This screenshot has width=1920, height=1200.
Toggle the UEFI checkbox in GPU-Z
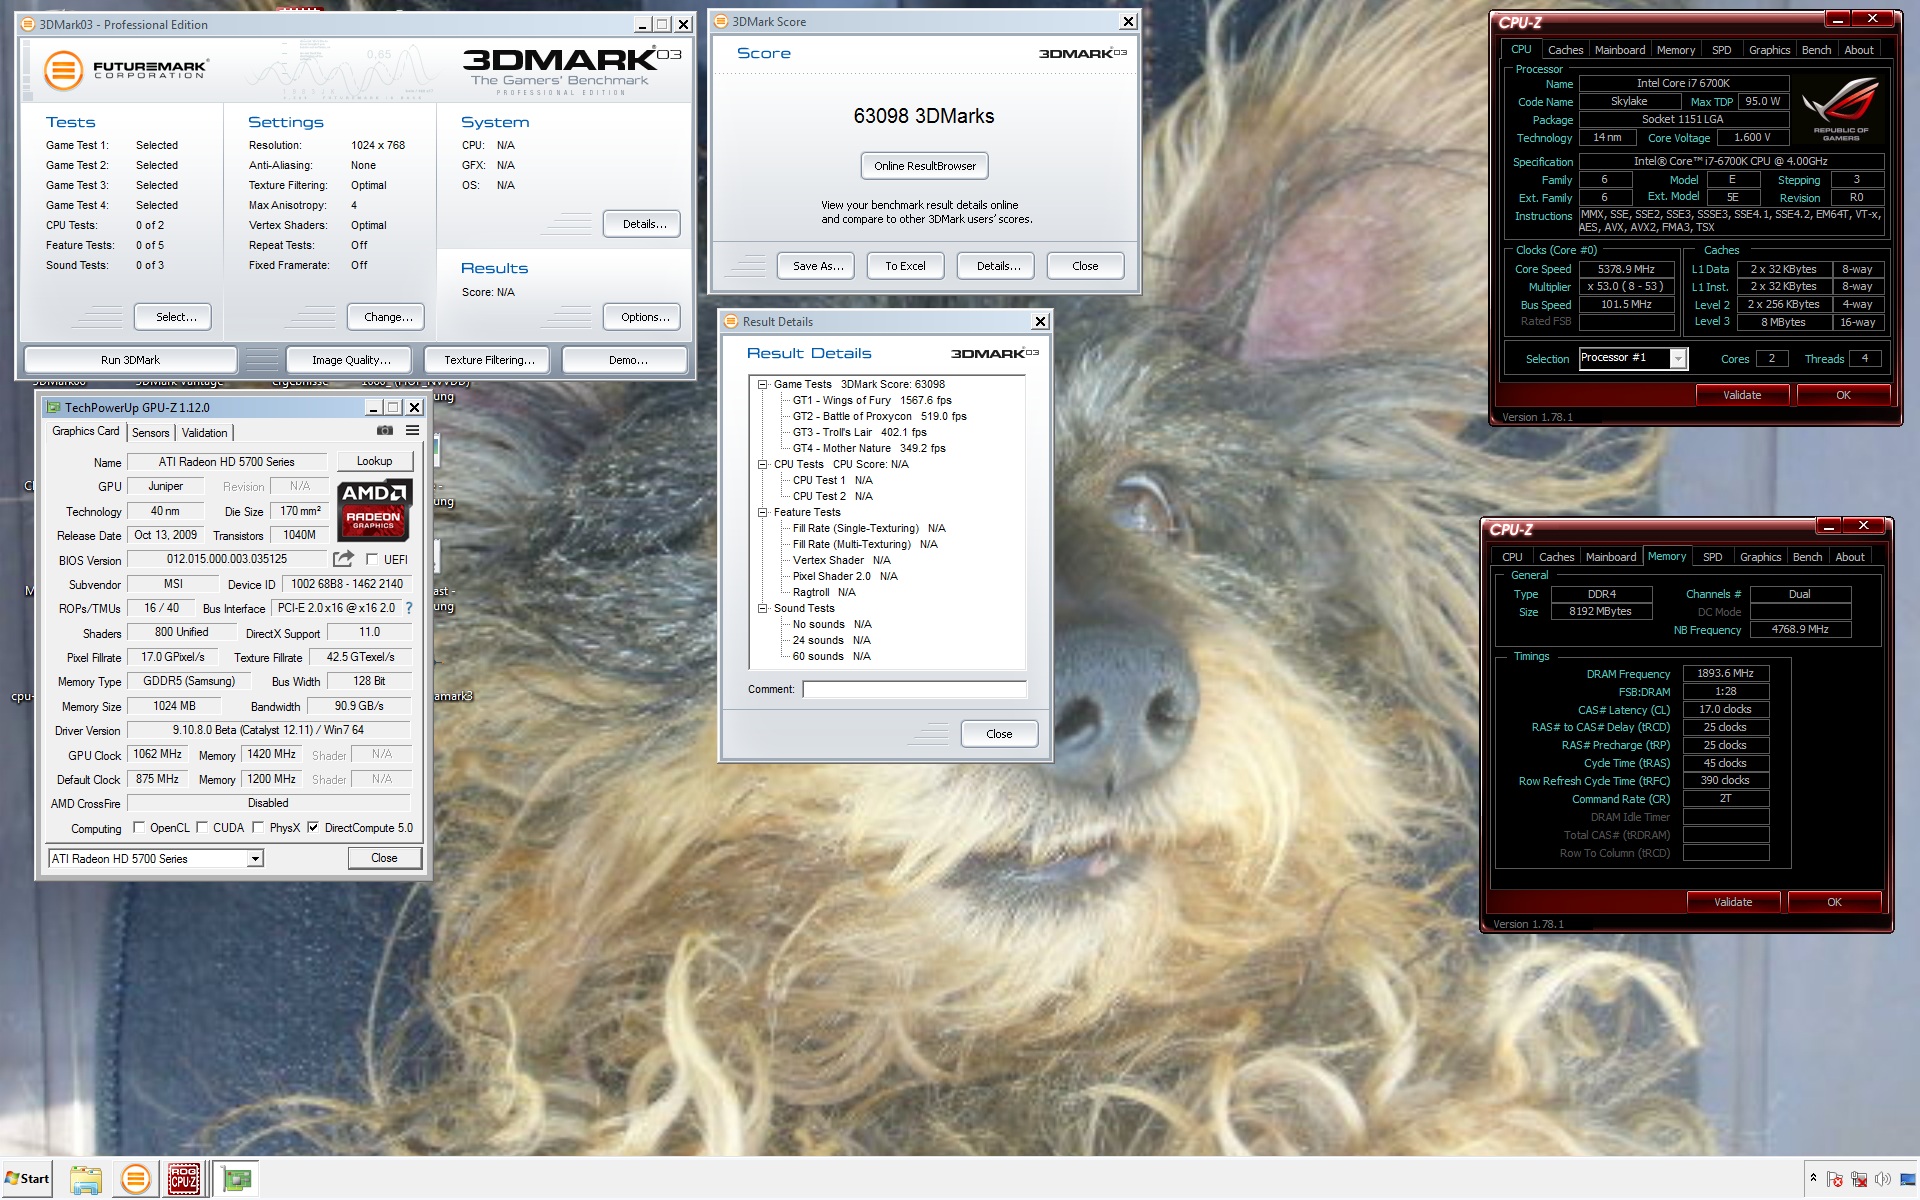pos(372,559)
